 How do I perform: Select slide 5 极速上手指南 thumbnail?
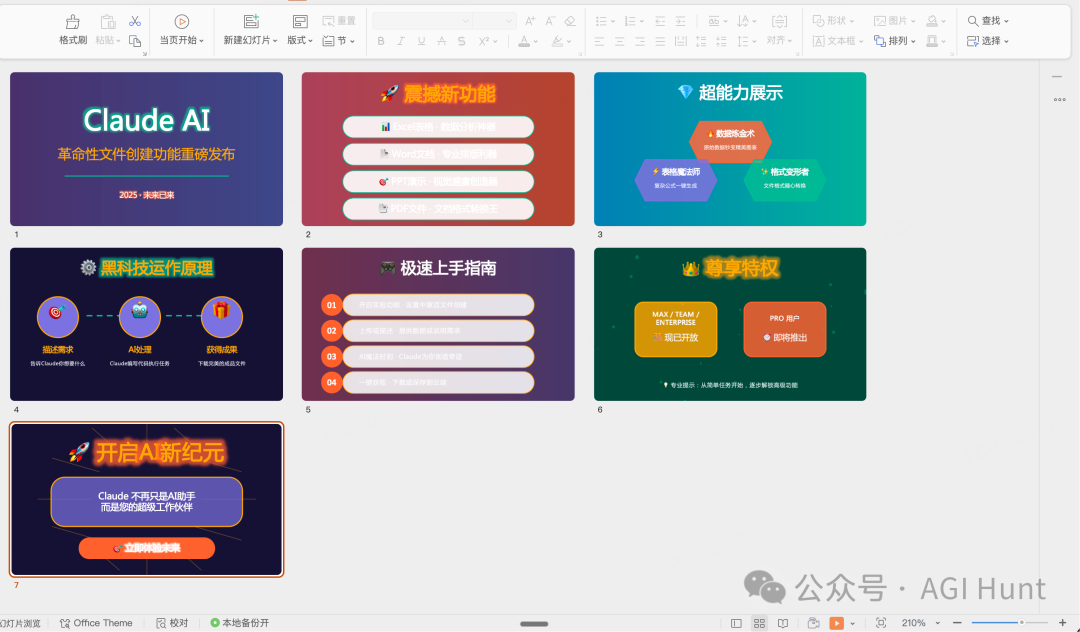[x=438, y=324]
